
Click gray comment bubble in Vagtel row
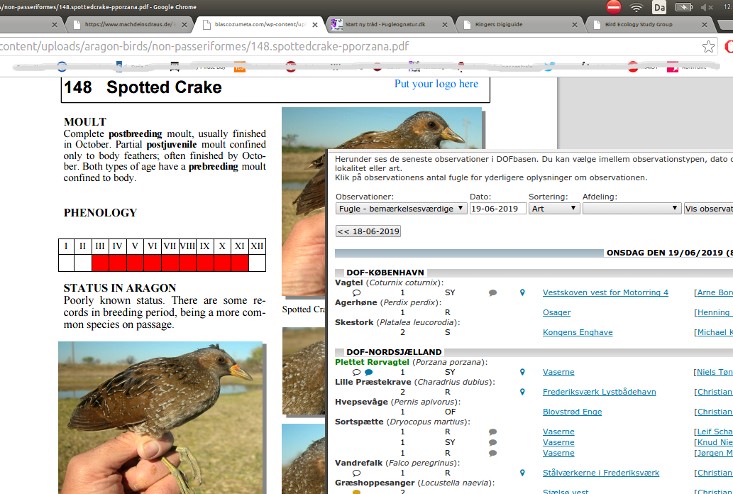(x=492, y=293)
